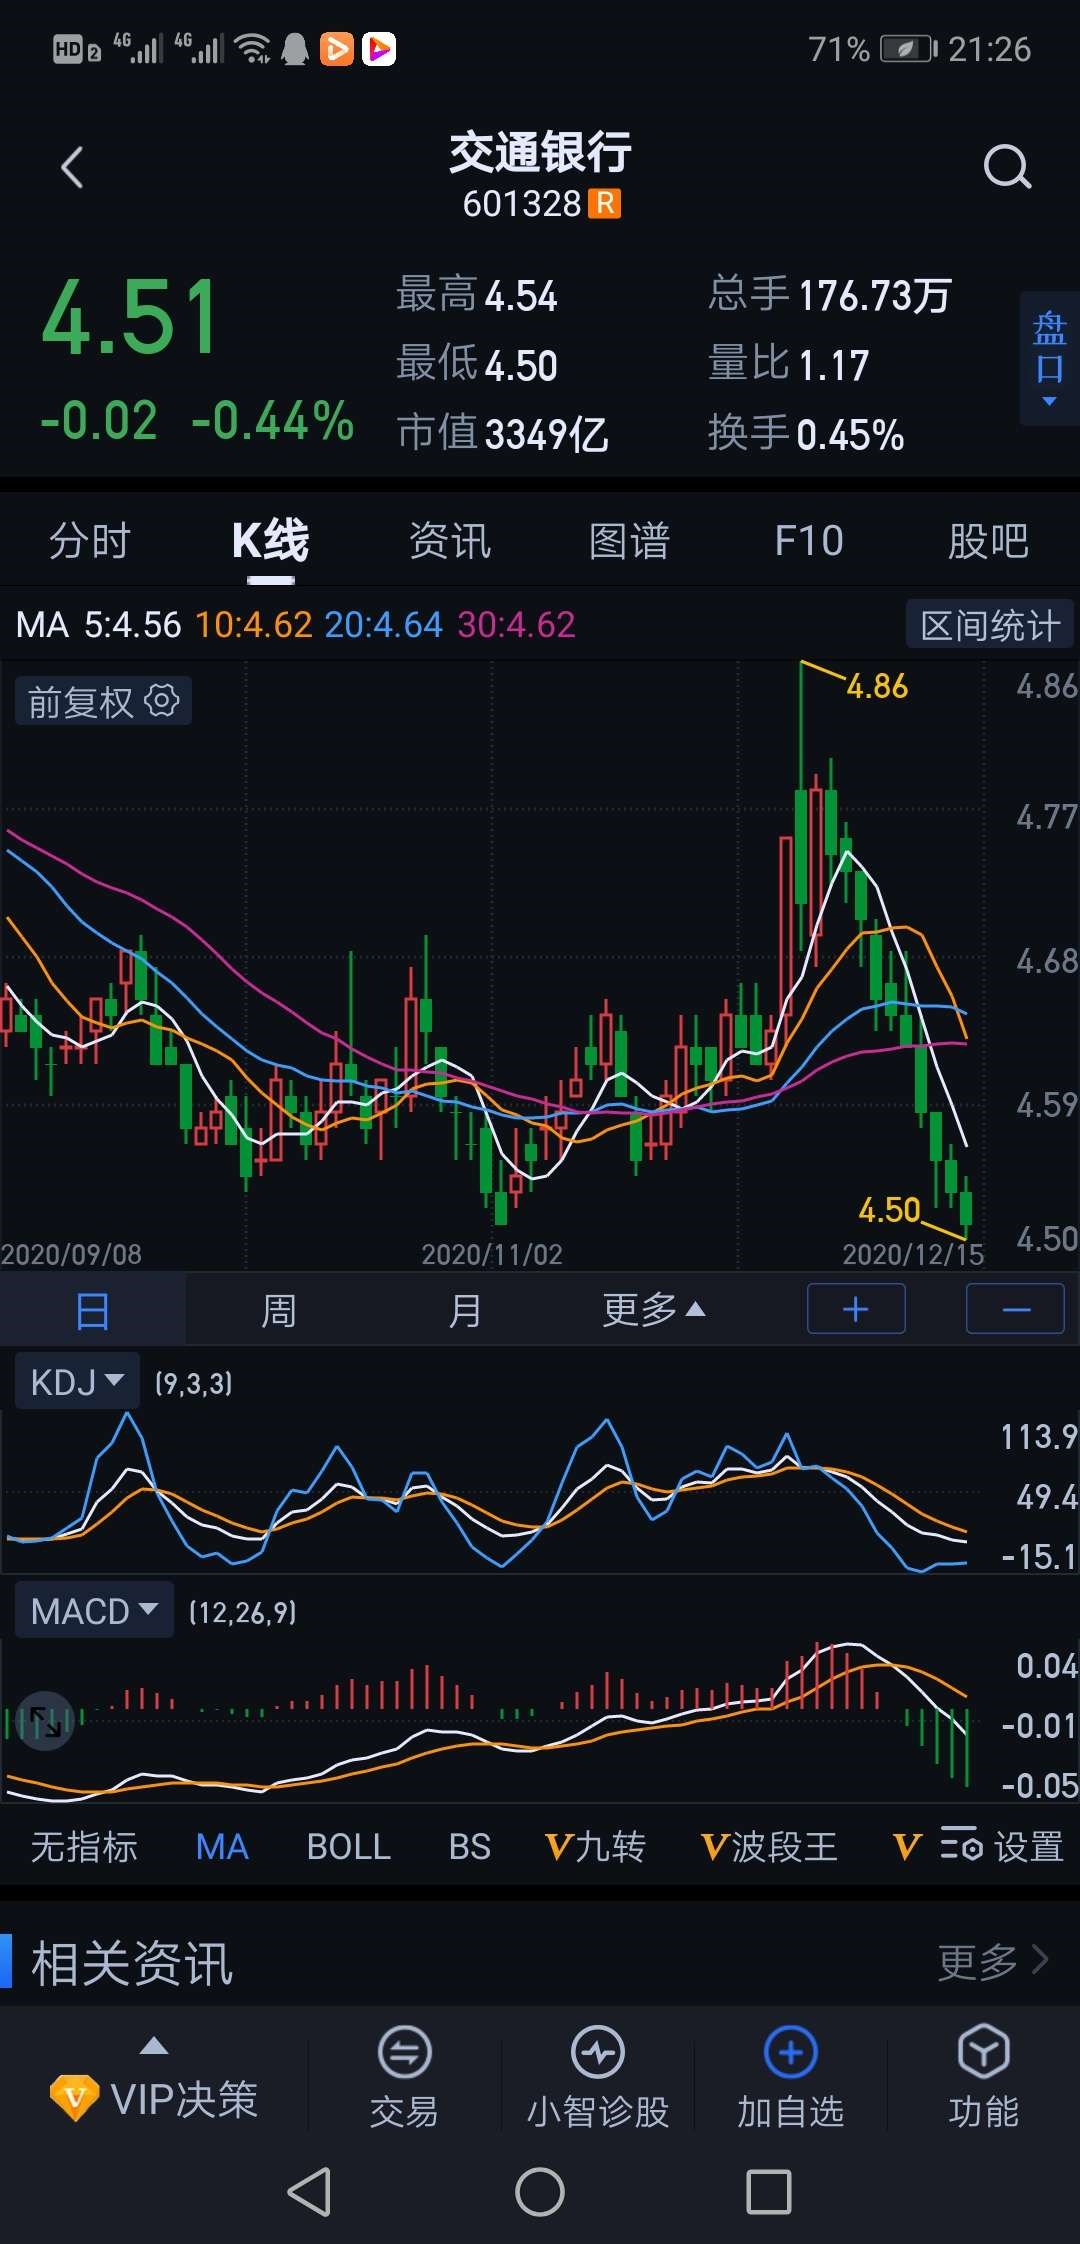
Task: Tap the 4.86 high marker on chart
Action: tap(877, 686)
